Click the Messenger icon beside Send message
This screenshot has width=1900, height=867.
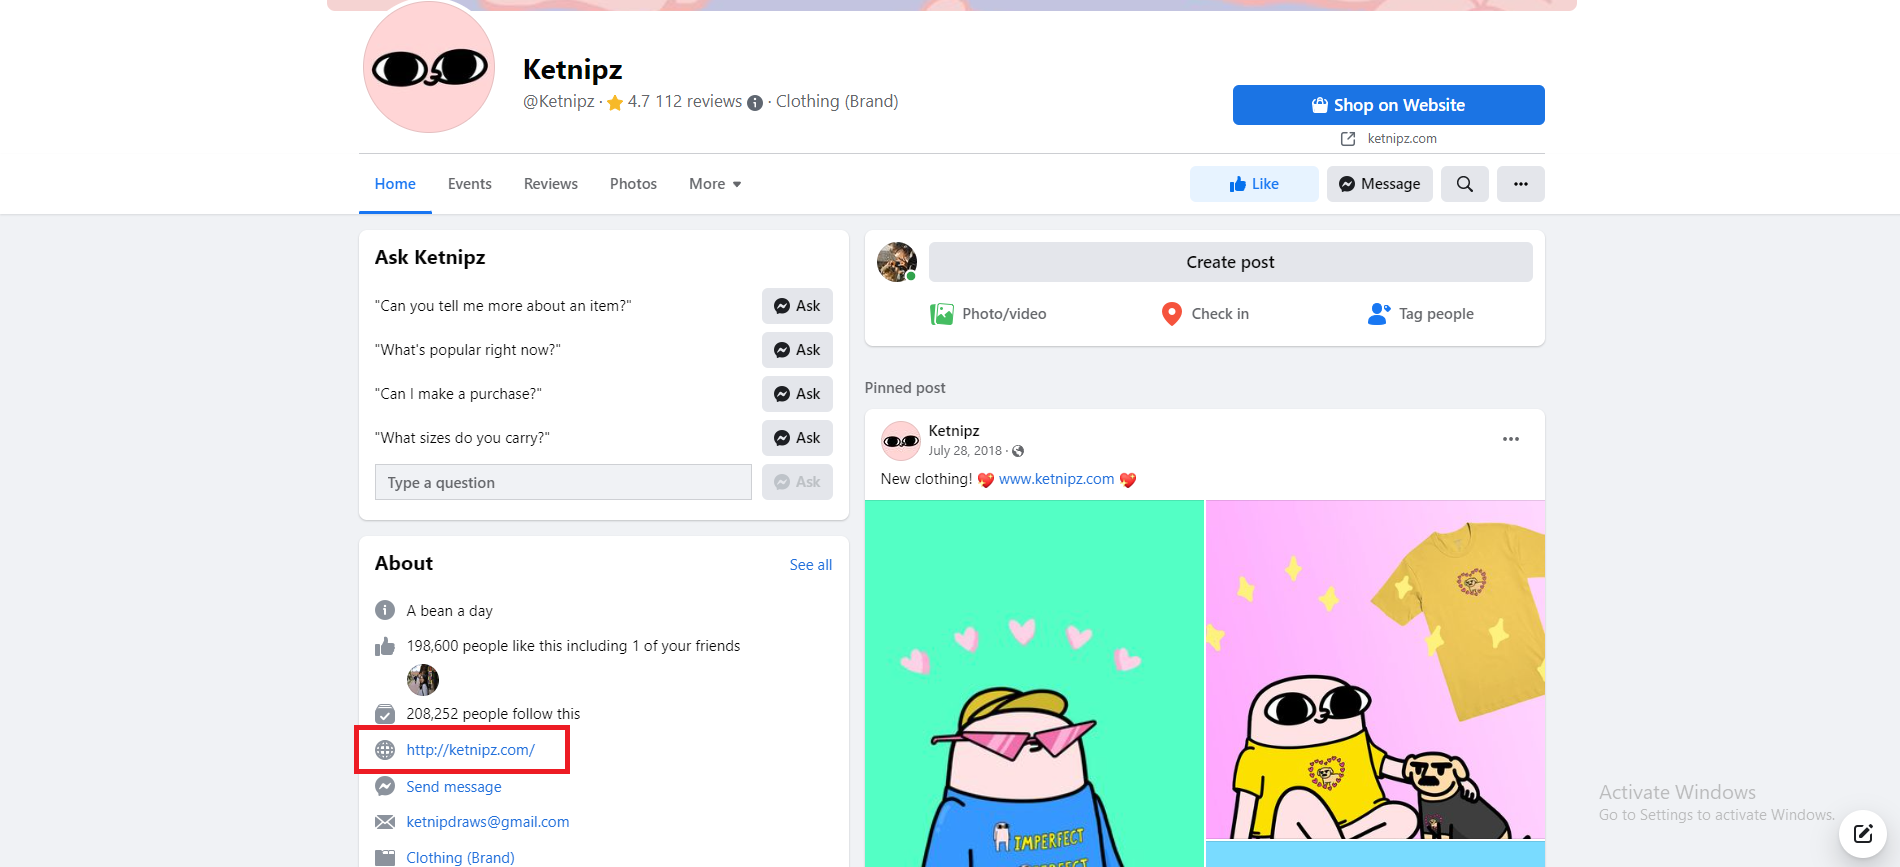coord(385,787)
